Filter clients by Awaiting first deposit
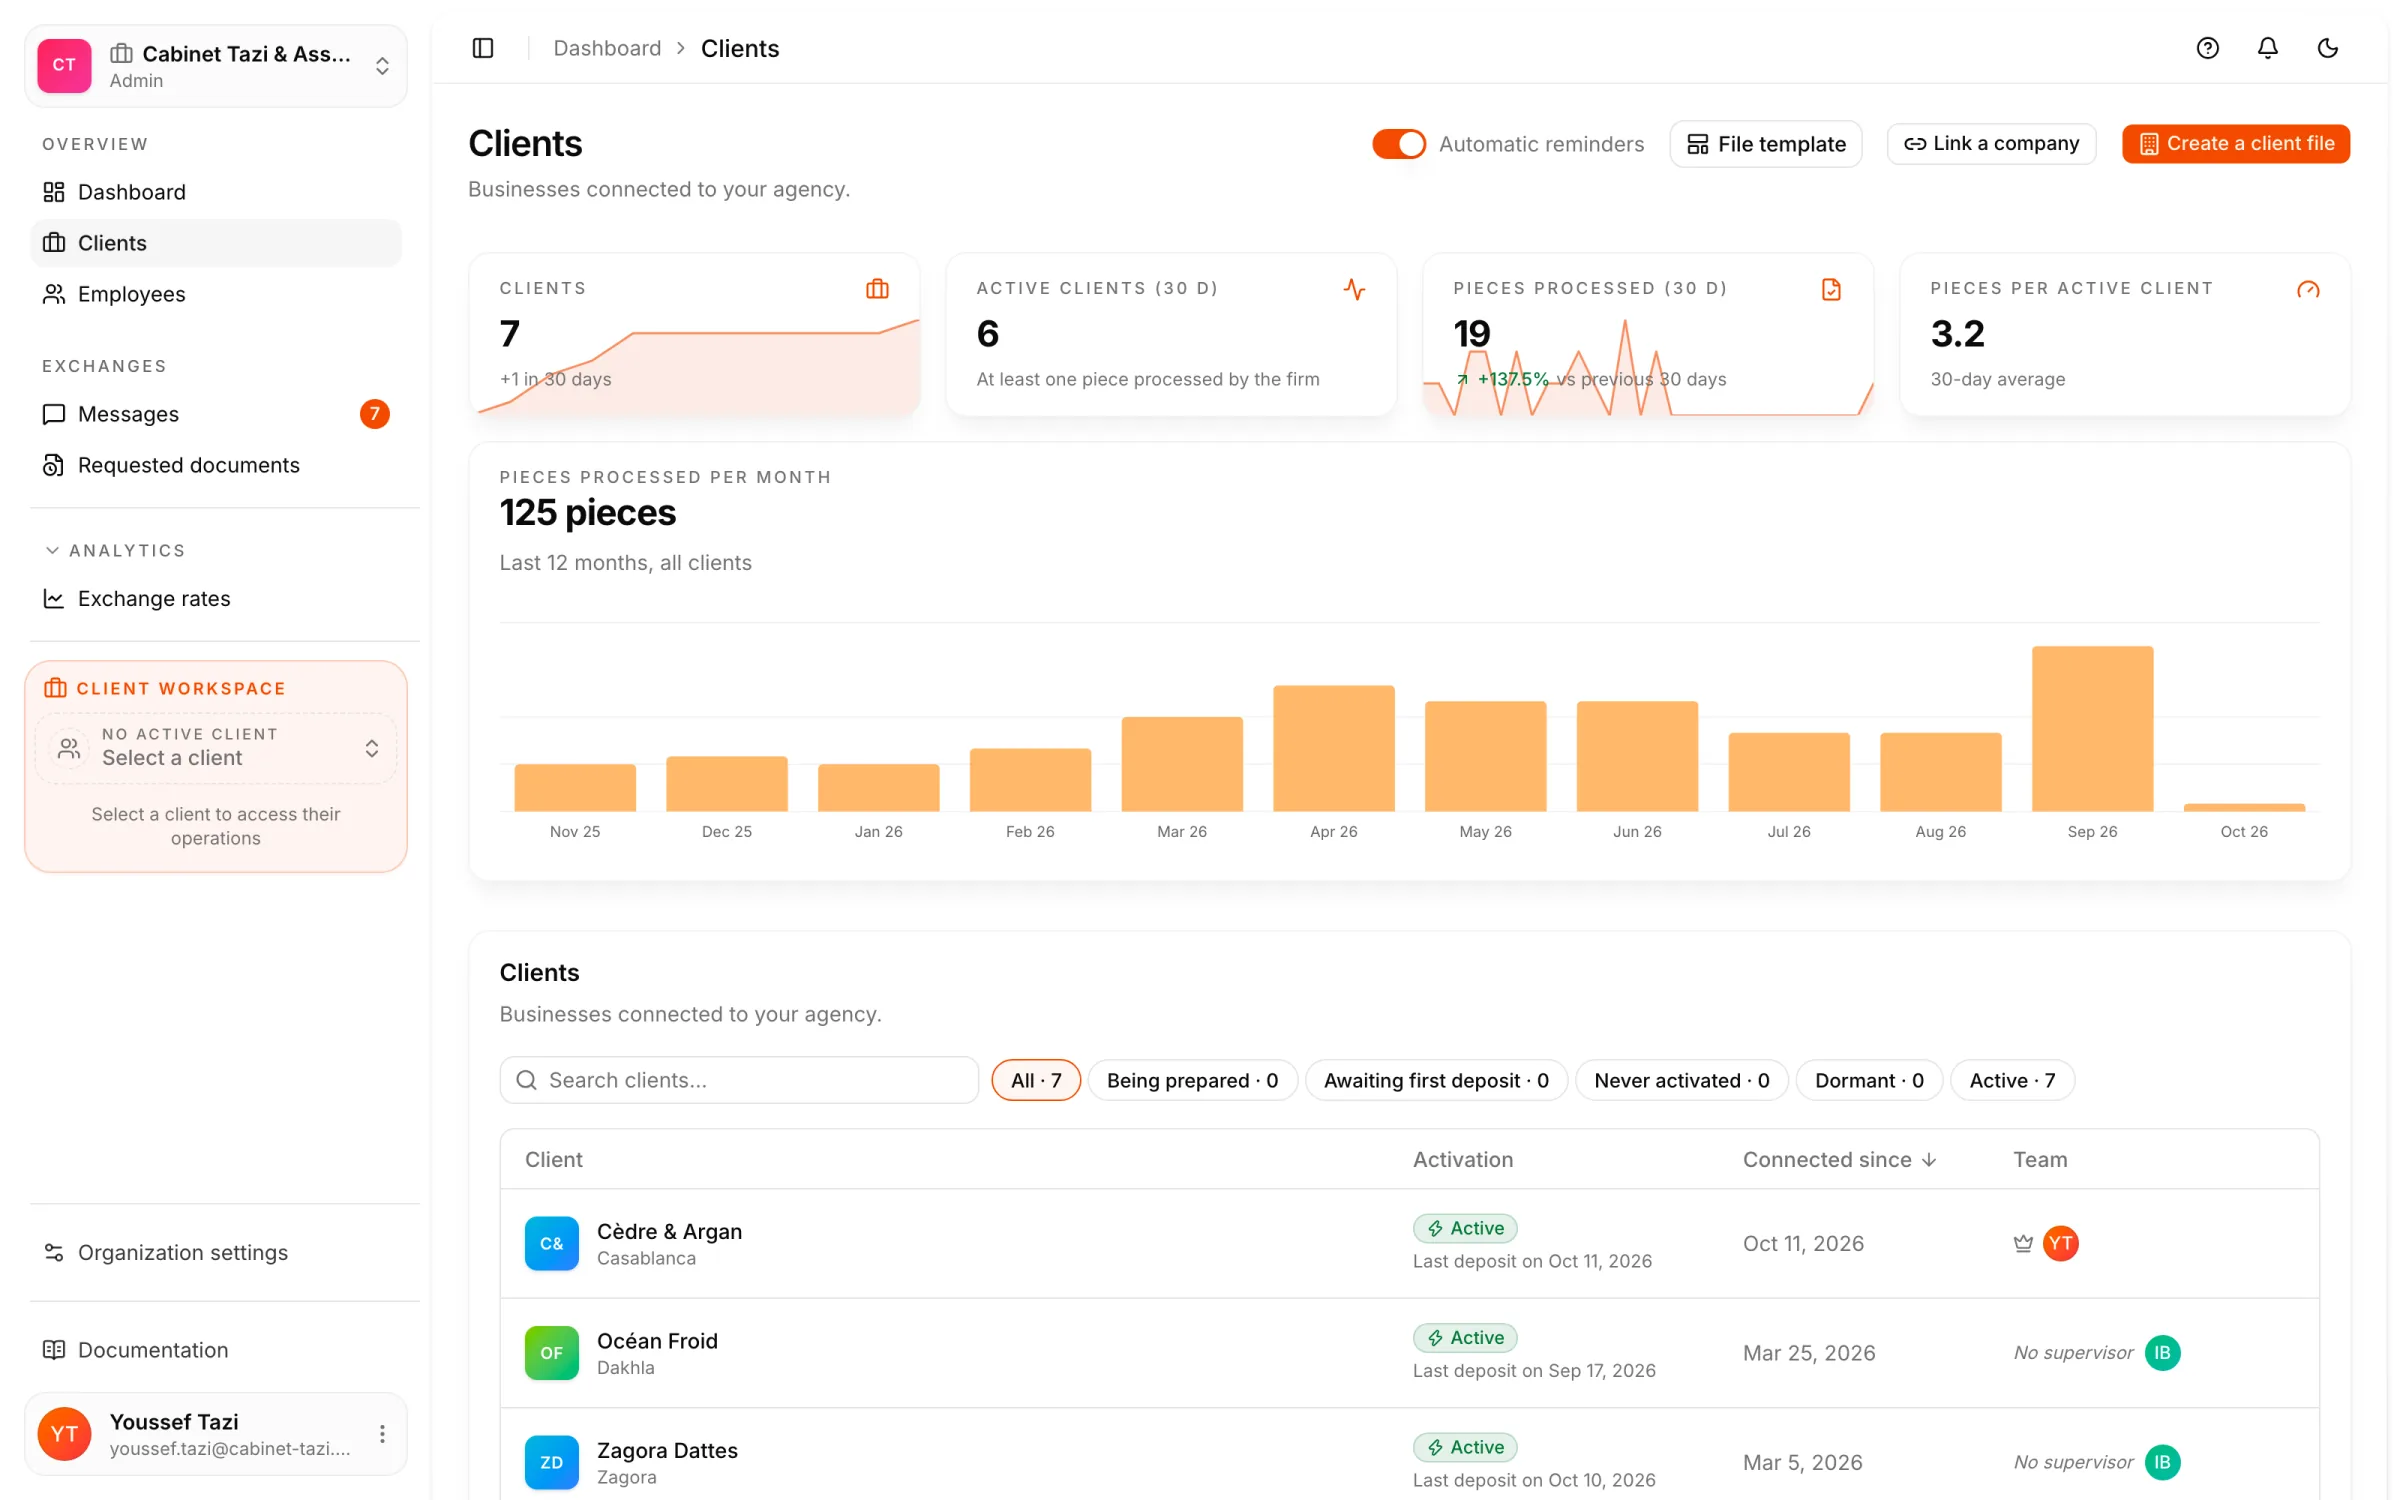Image resolution: width=2400 pixels, height=1500 pixels. (1436, 1080)
